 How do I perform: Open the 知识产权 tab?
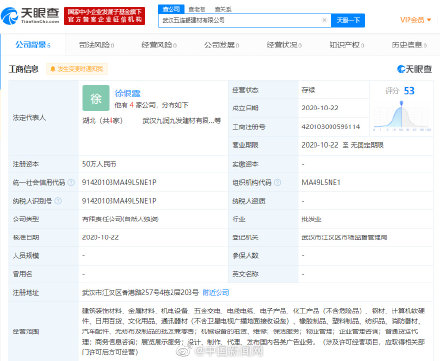(x=347, y=45)
